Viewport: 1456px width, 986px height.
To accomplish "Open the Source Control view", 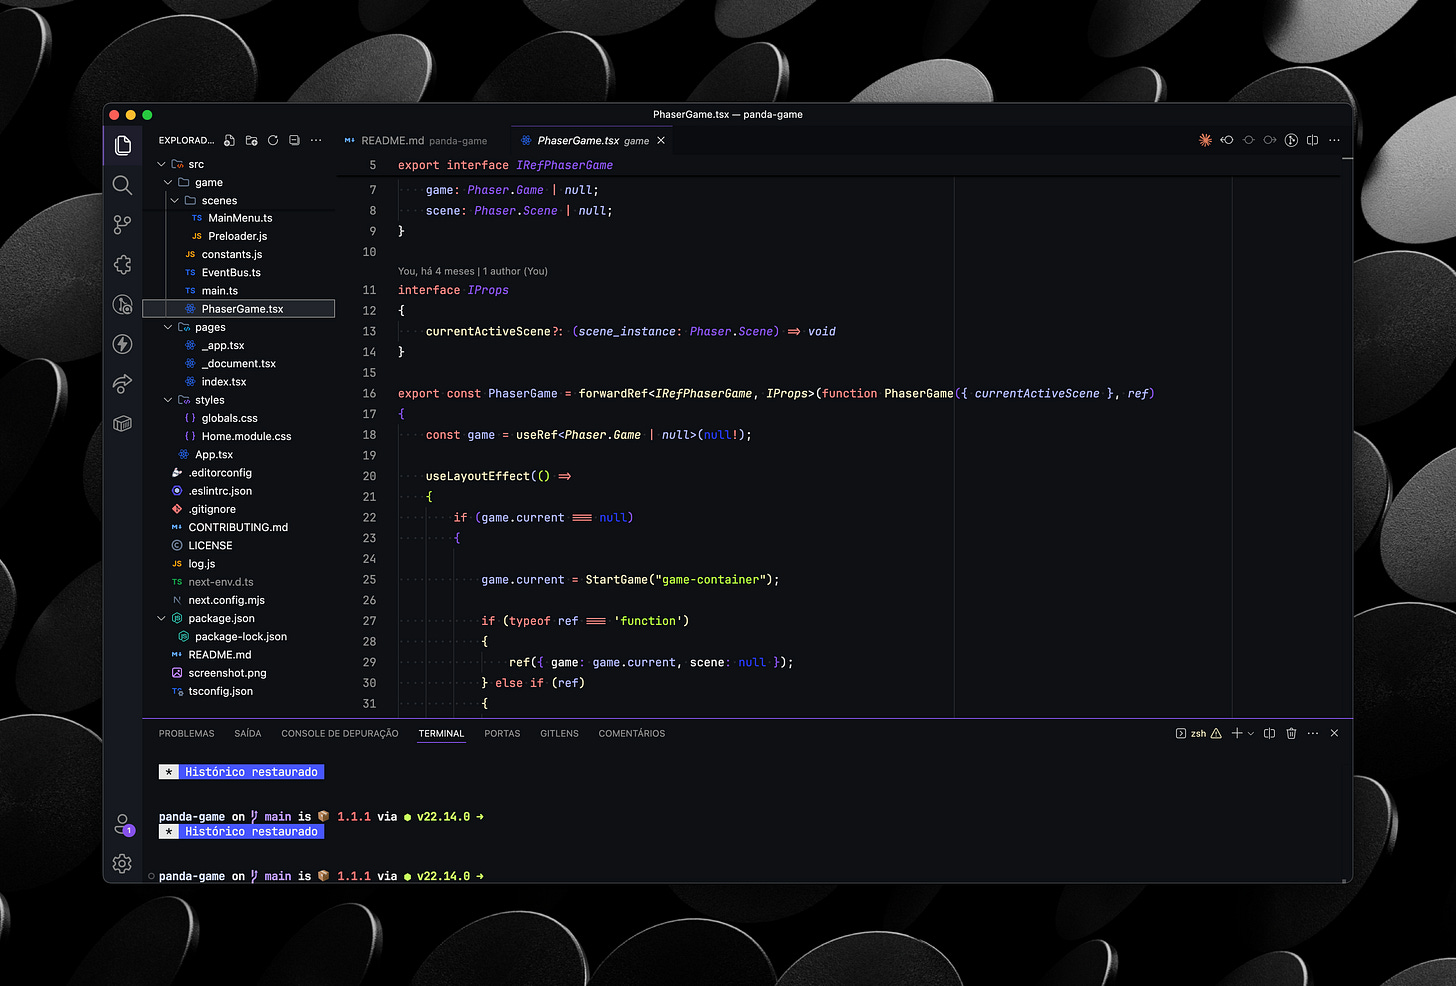I will pyautogui.click(x=123, y=225).
